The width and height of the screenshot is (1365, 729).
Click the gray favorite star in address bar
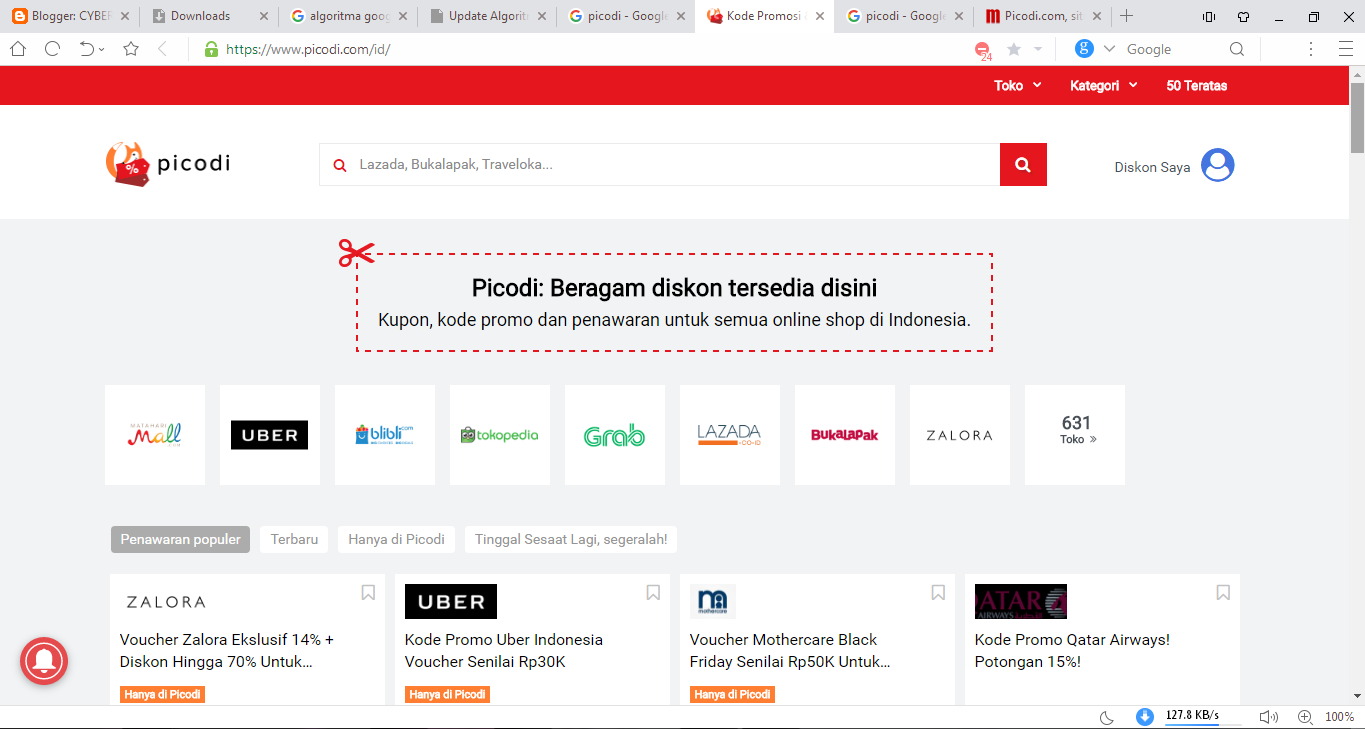(1014, 49)
